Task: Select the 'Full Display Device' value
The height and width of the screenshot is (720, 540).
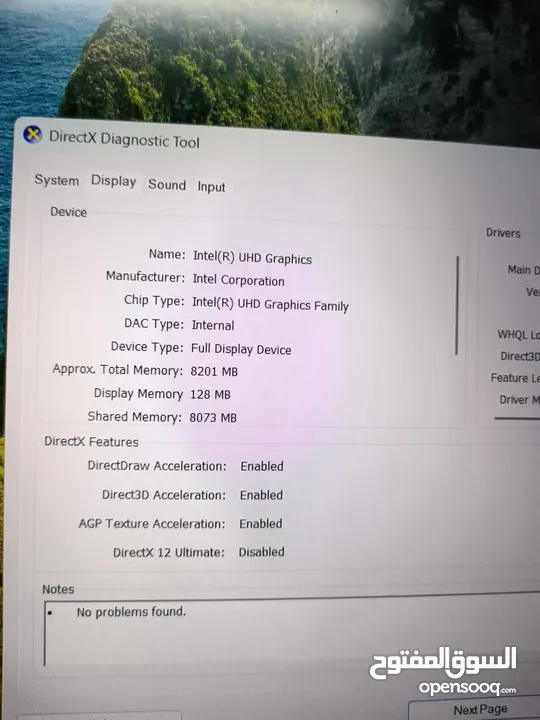Action: click(241, 349)
